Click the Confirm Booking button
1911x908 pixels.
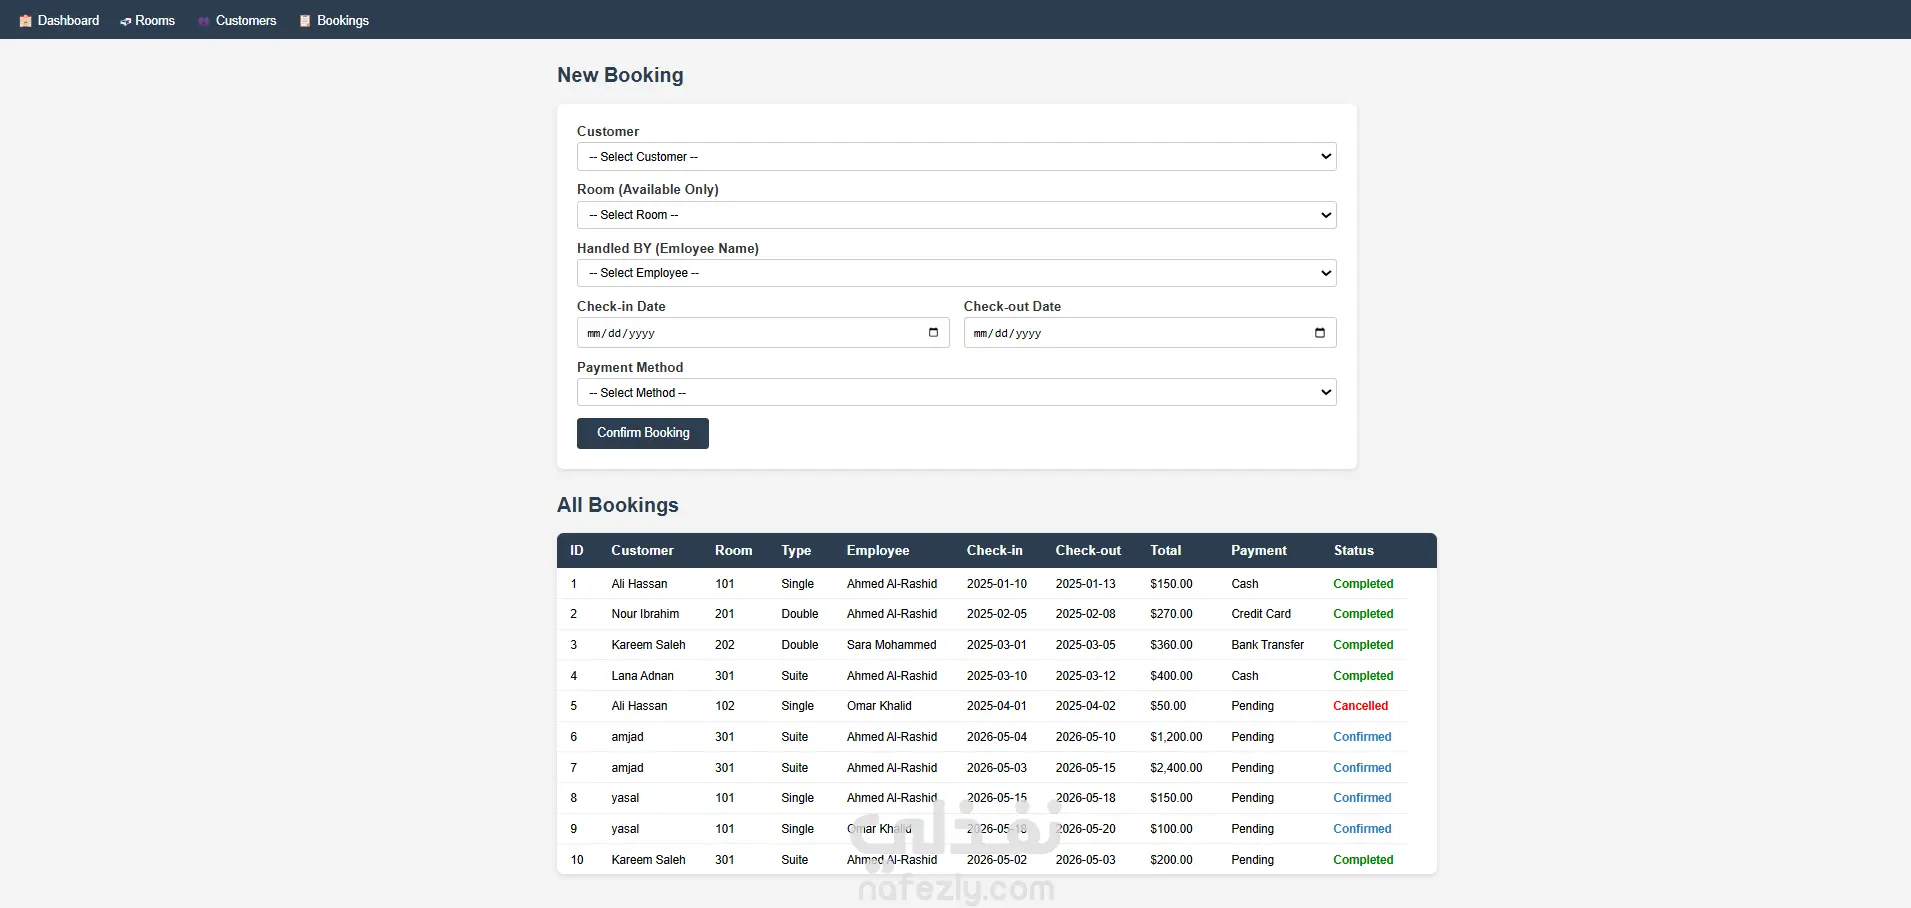643,433
